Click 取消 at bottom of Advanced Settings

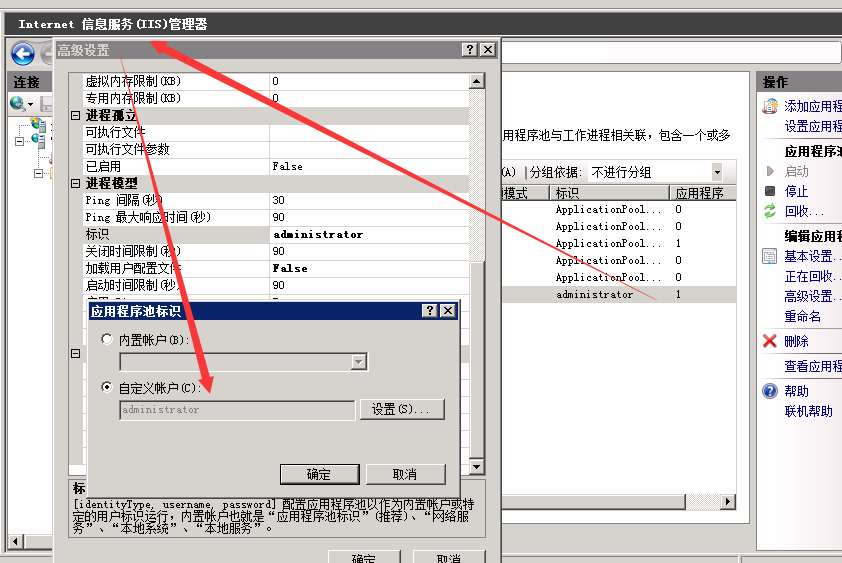pyautogui.click(x=449, y=557)
